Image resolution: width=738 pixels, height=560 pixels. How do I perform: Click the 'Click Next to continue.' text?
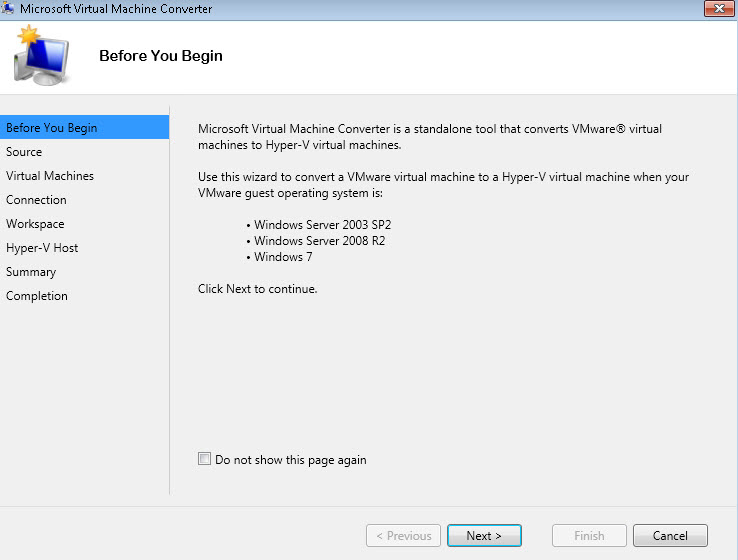tap(257, 289)
